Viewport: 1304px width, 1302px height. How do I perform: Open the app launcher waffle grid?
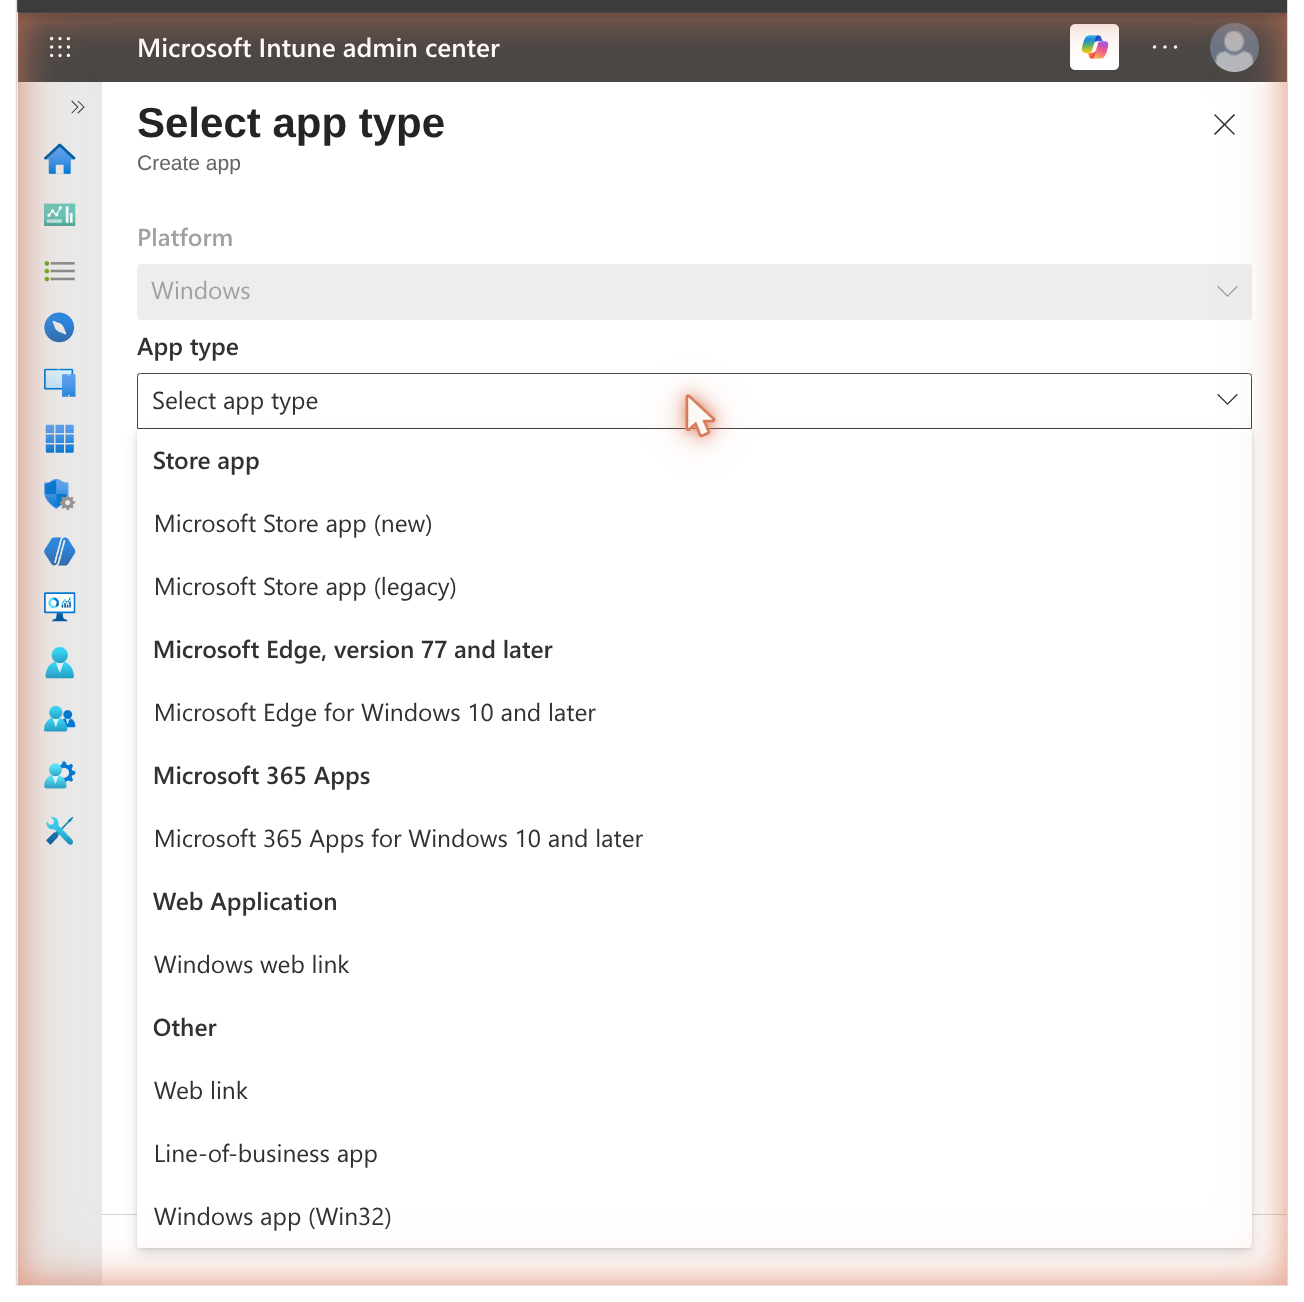(x=60, y=47)
